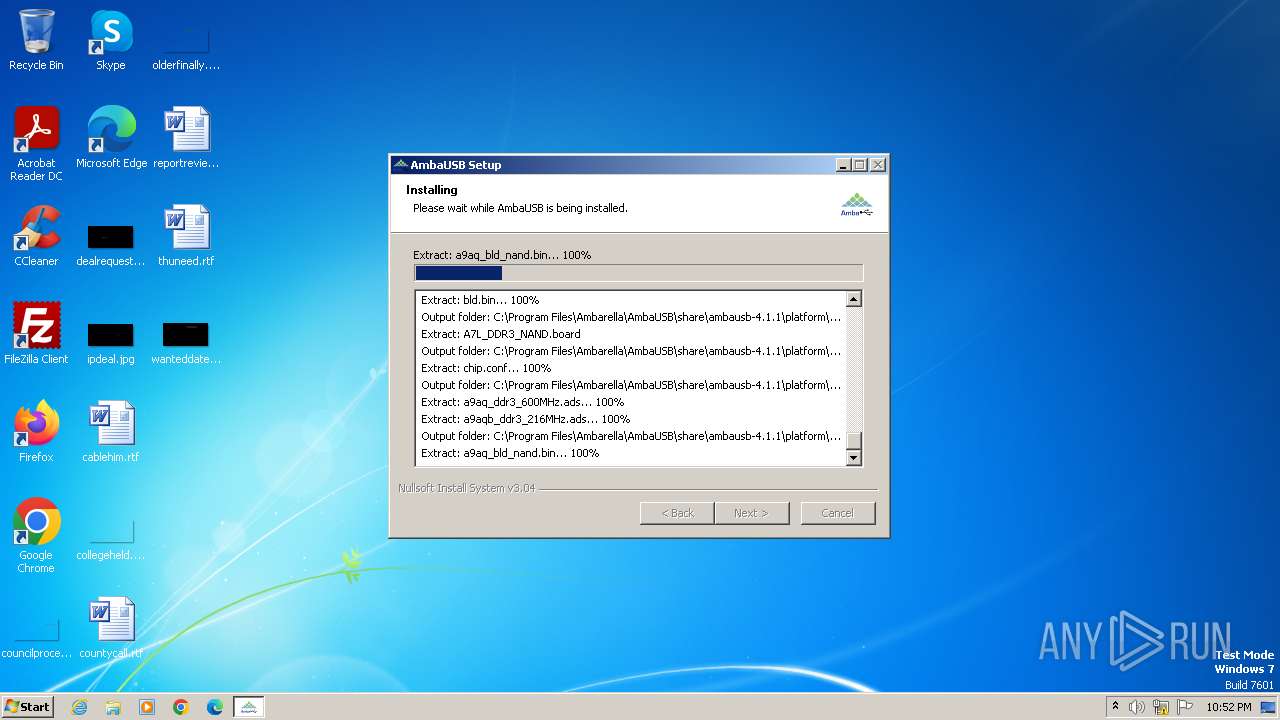Image resolution: width=1280 pixels, height=720 pixels.
Task: Click the installation progress bar
Action: [638, 273]
